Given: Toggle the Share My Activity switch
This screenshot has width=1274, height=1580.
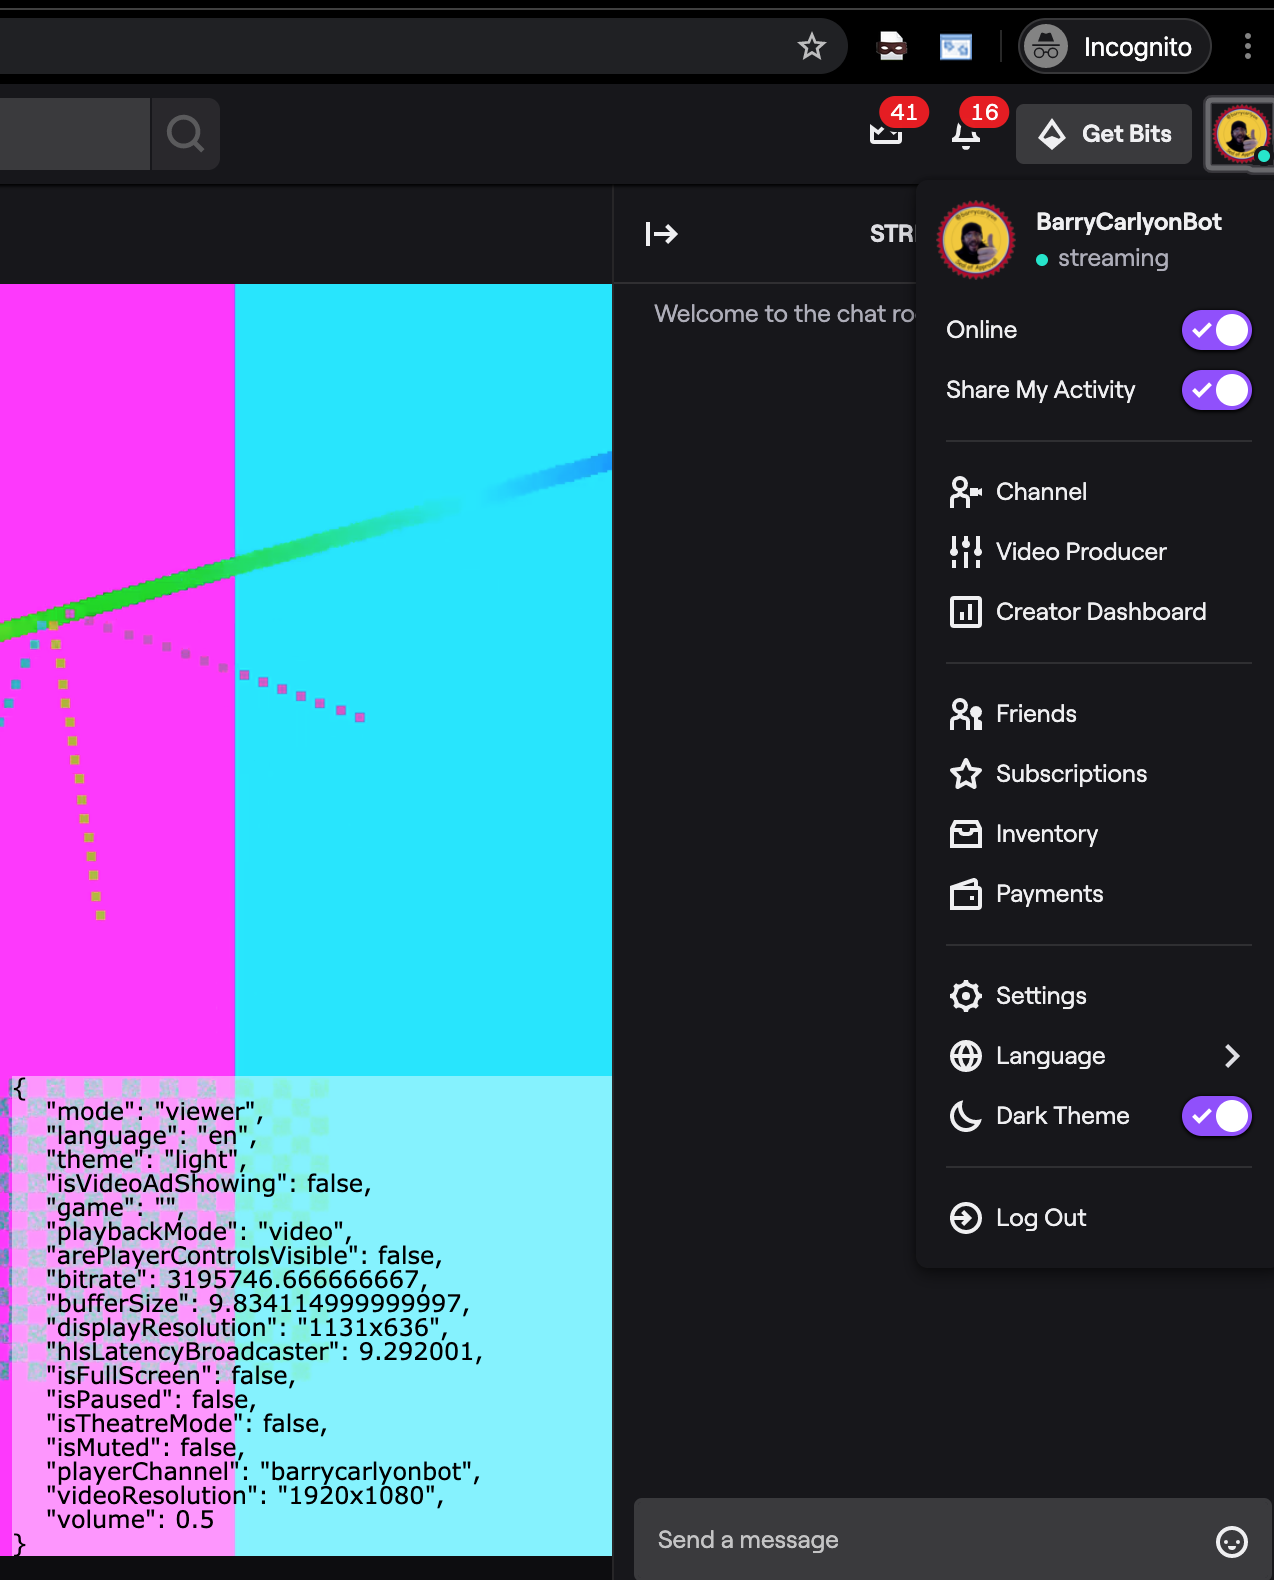Looking at the screenshot, I should point(1216,390).
